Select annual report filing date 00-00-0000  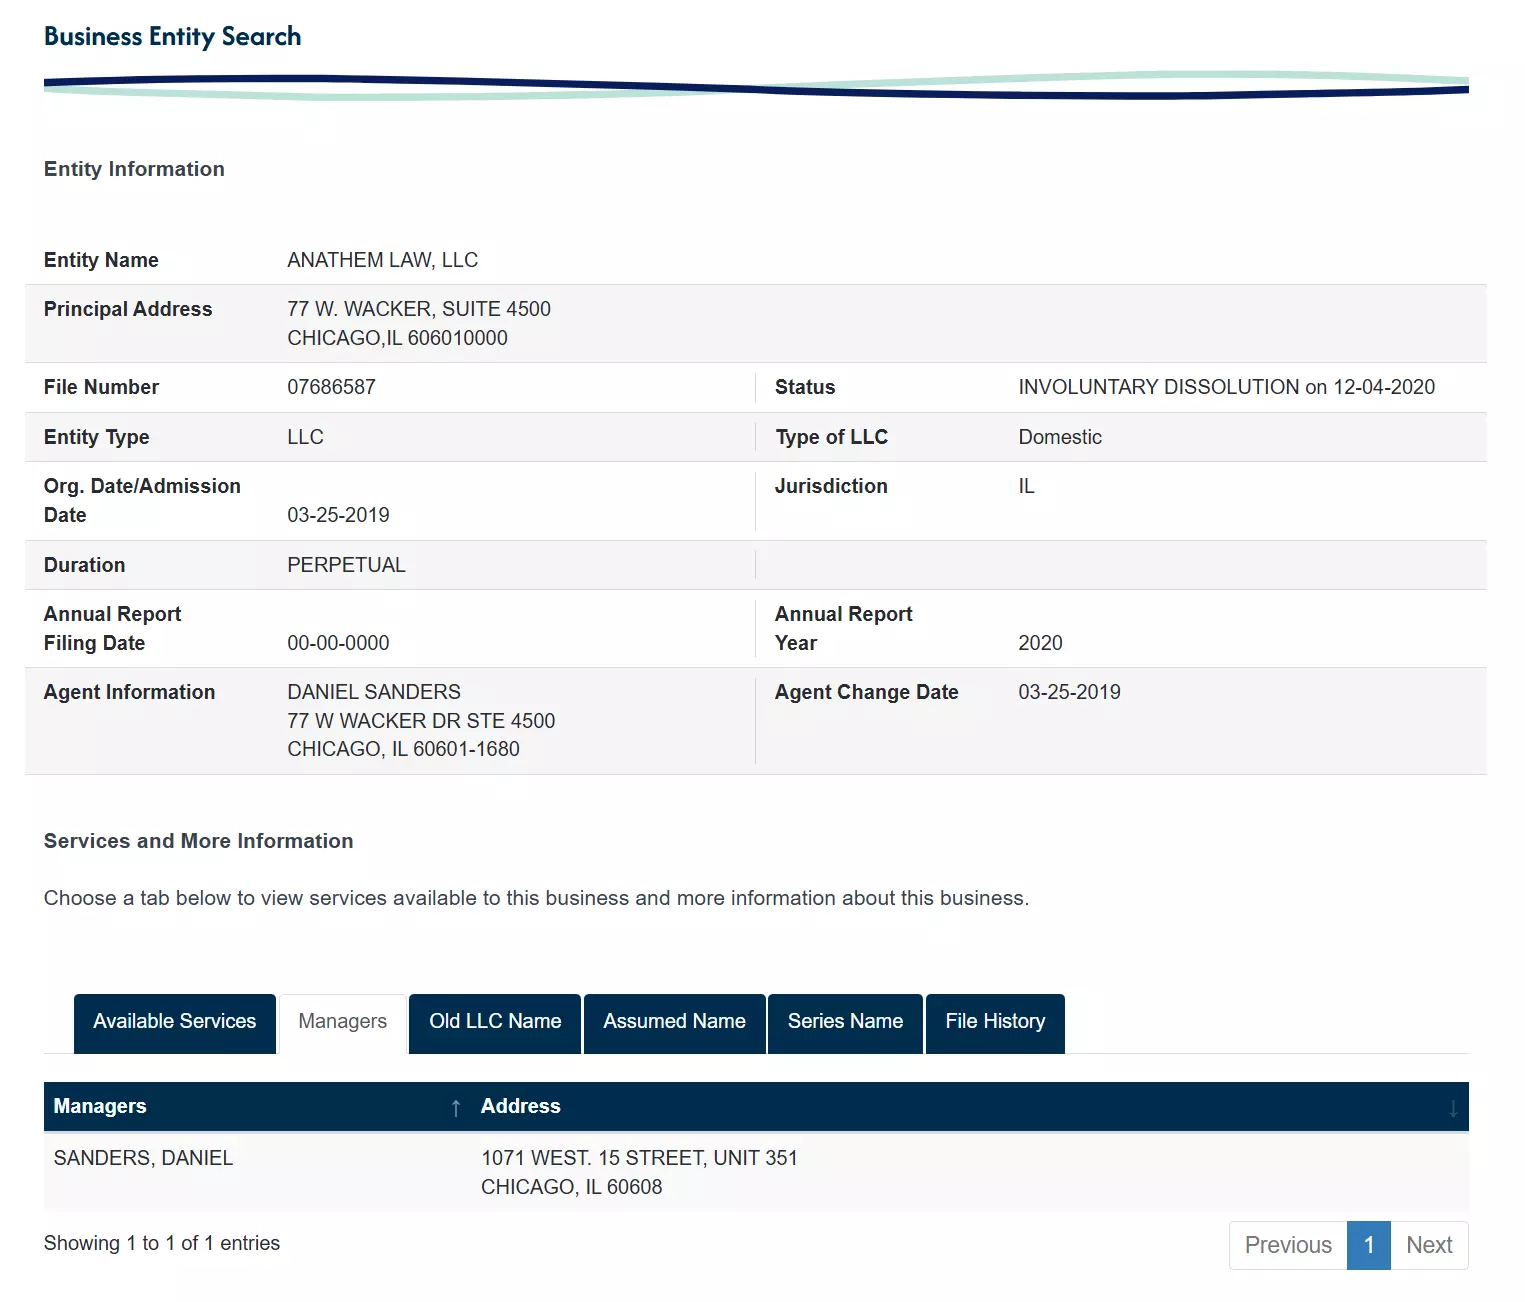338,643
